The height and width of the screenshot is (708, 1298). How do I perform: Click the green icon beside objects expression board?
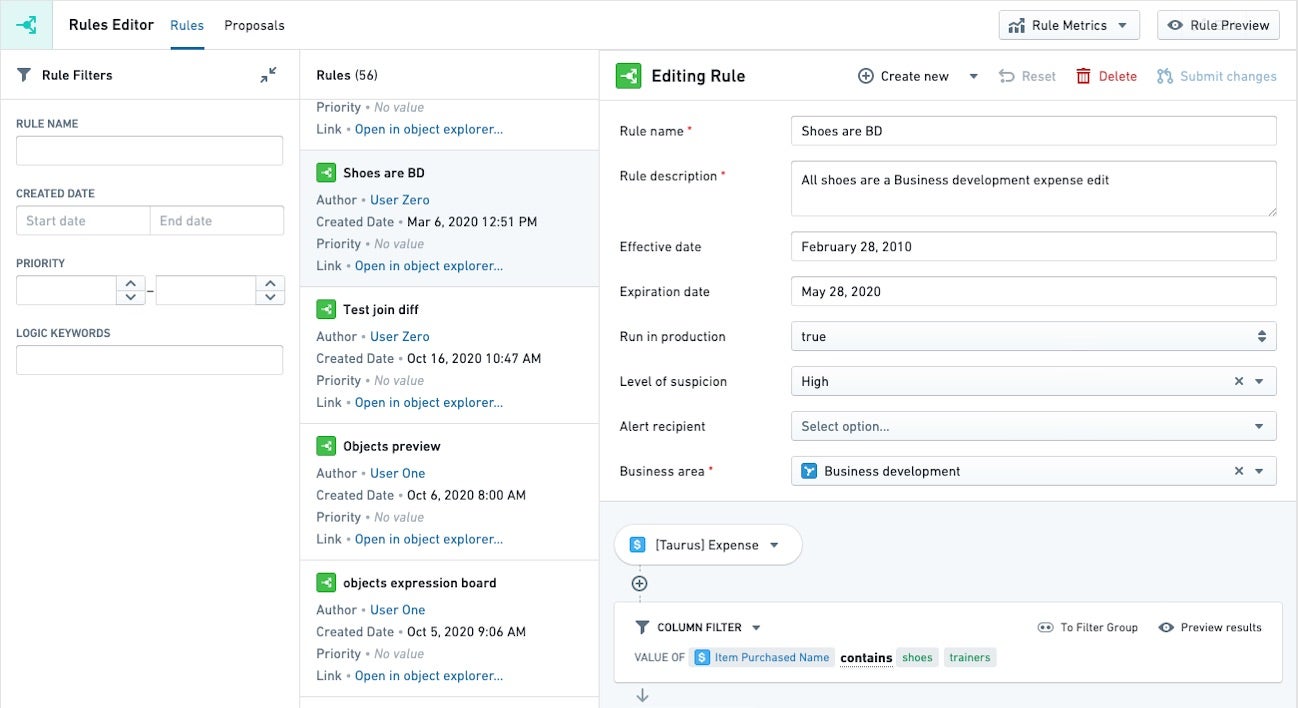point(326,583)
